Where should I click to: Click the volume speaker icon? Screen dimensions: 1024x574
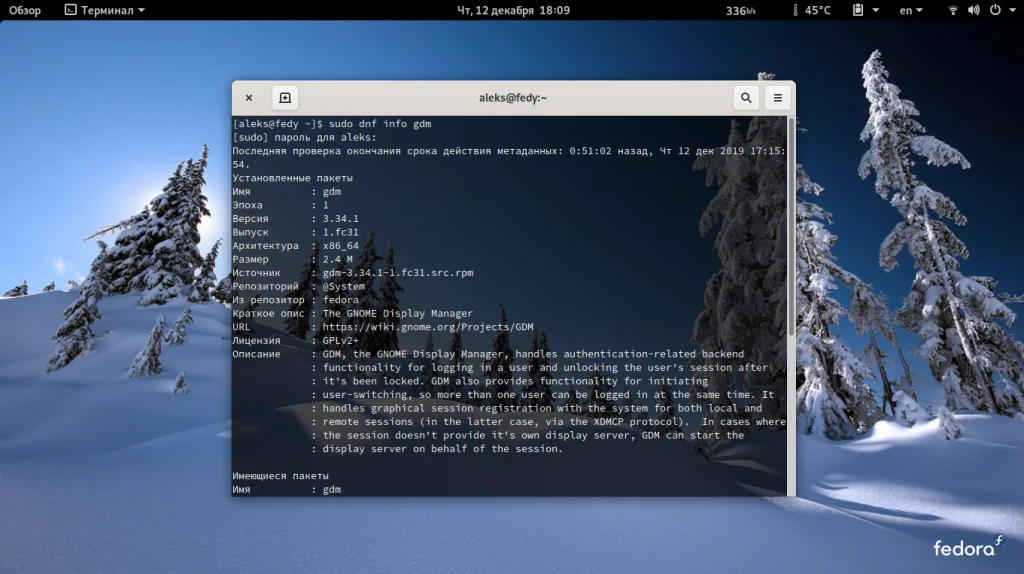[974, 10]
